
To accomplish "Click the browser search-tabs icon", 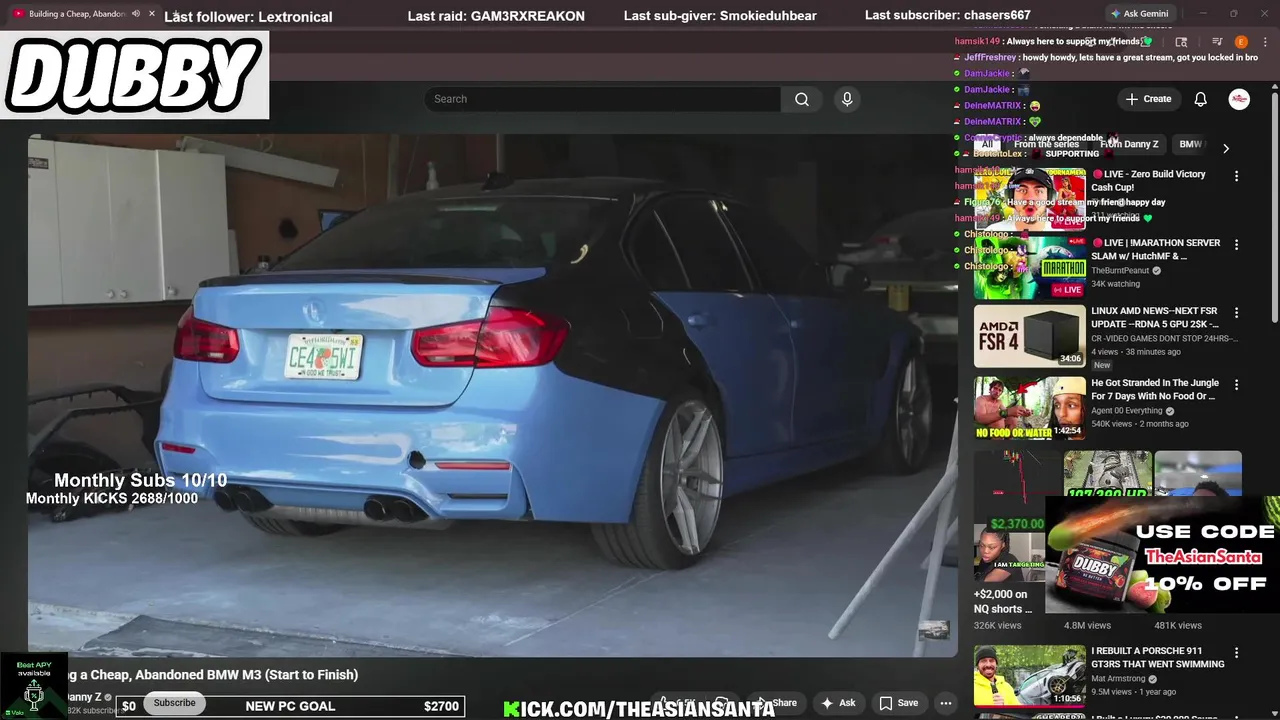I will tap(1181, 42).
